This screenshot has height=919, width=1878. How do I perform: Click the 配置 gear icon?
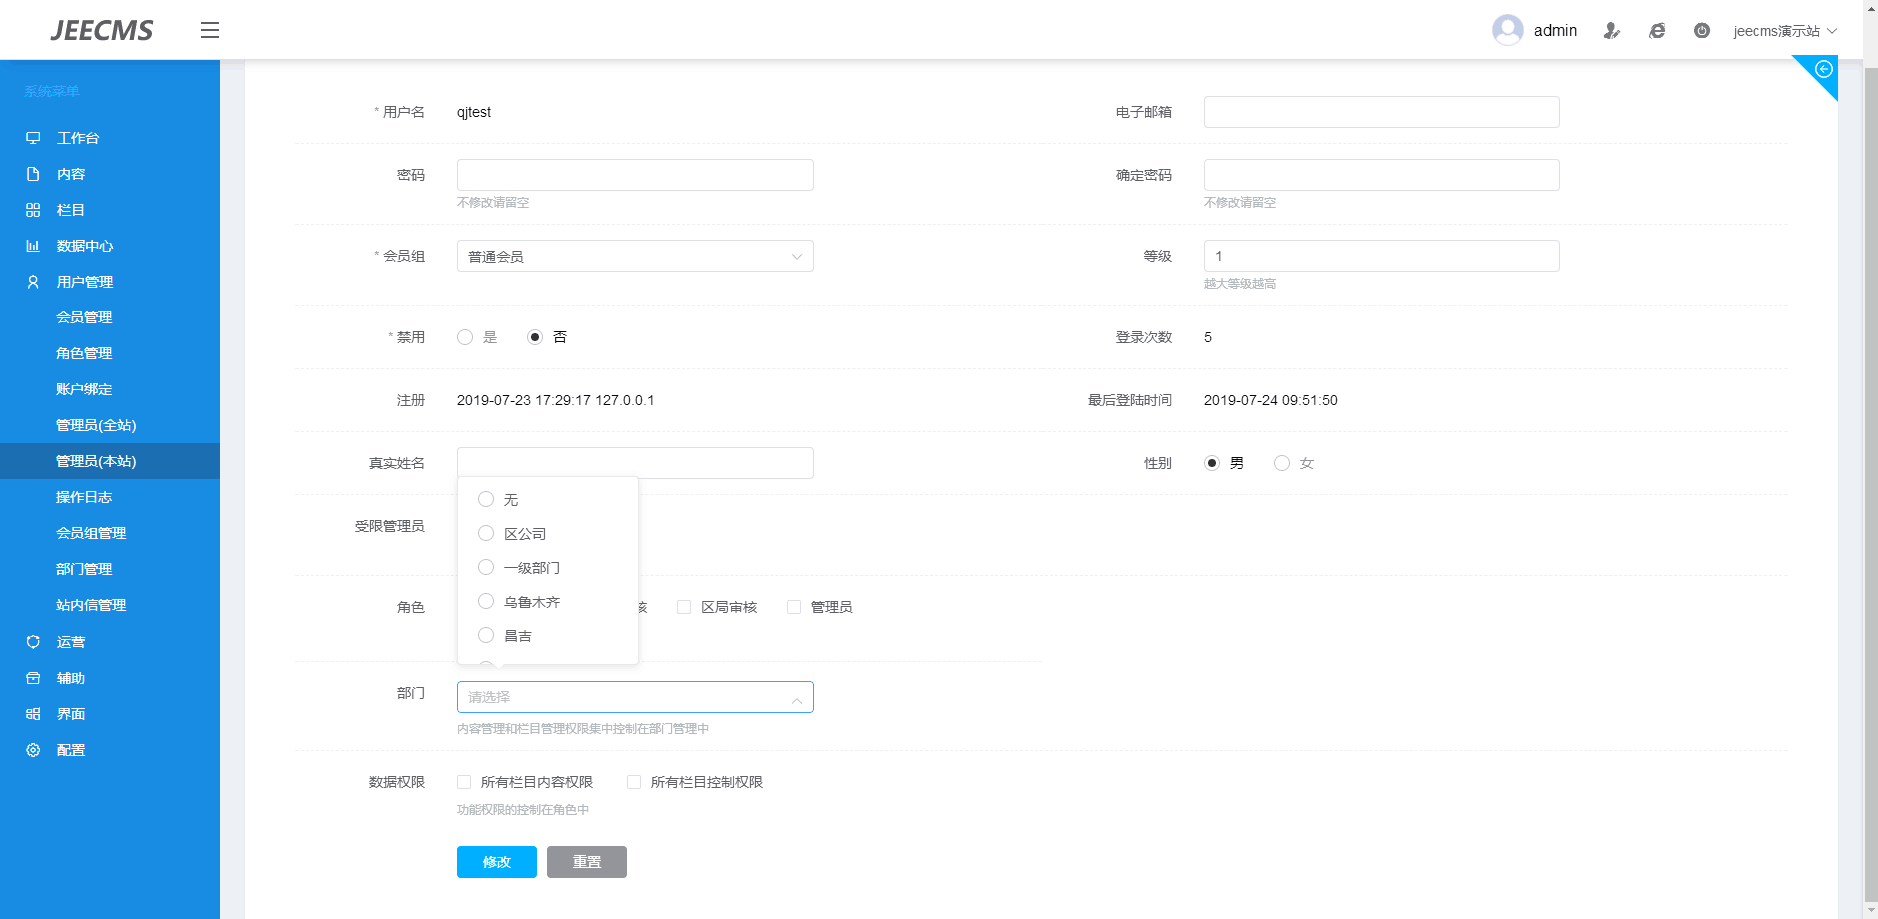pyautogui.click(x=33, y=750)
